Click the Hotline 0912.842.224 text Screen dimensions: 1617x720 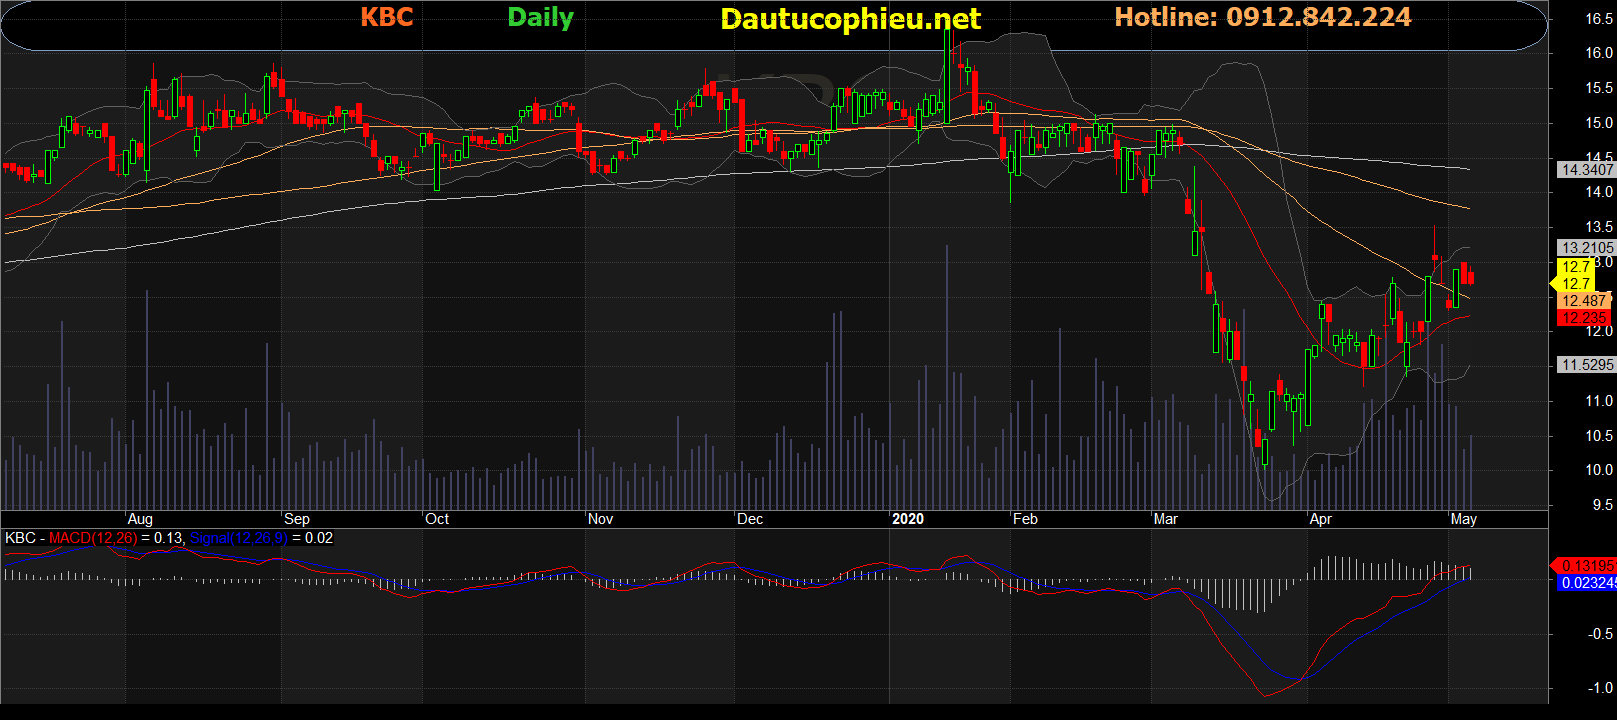(x=1262, y=17)
